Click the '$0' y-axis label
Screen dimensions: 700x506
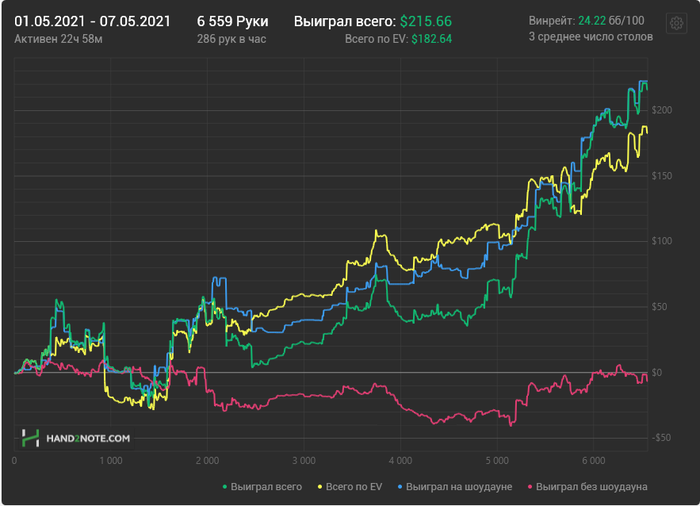[x=657, y=372]
